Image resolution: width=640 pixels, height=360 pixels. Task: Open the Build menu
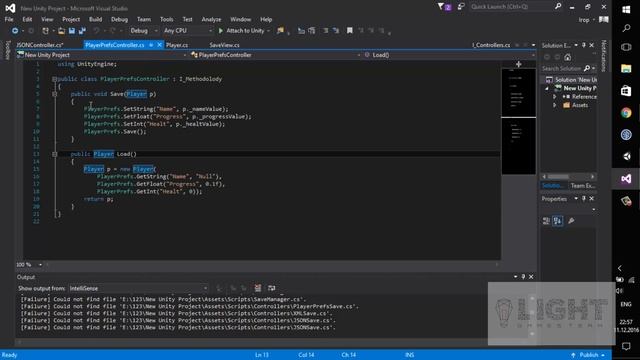click(96, 19)
